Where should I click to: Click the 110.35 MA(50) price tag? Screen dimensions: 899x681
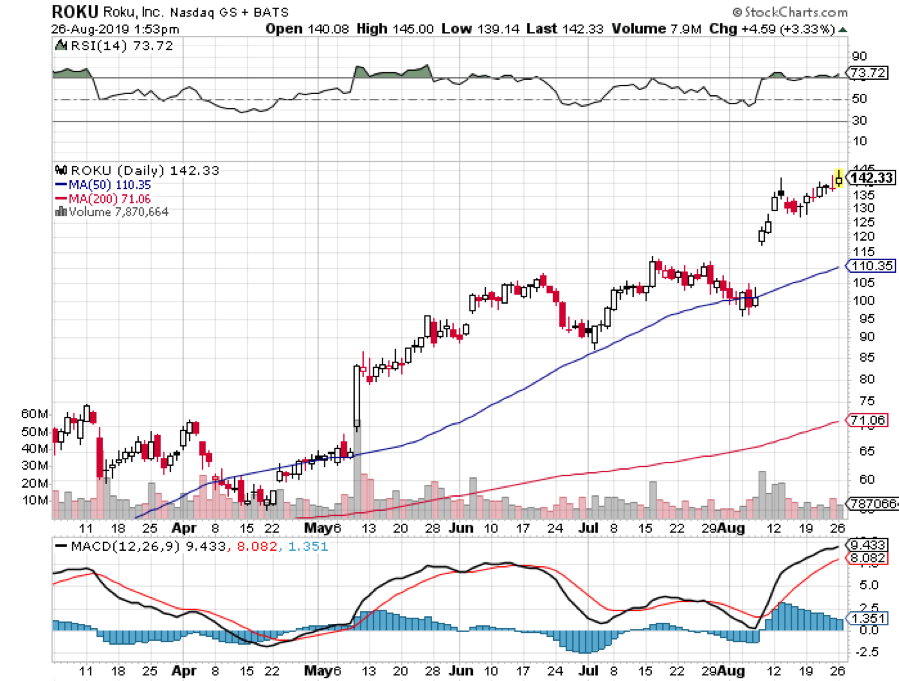(871, 266)
